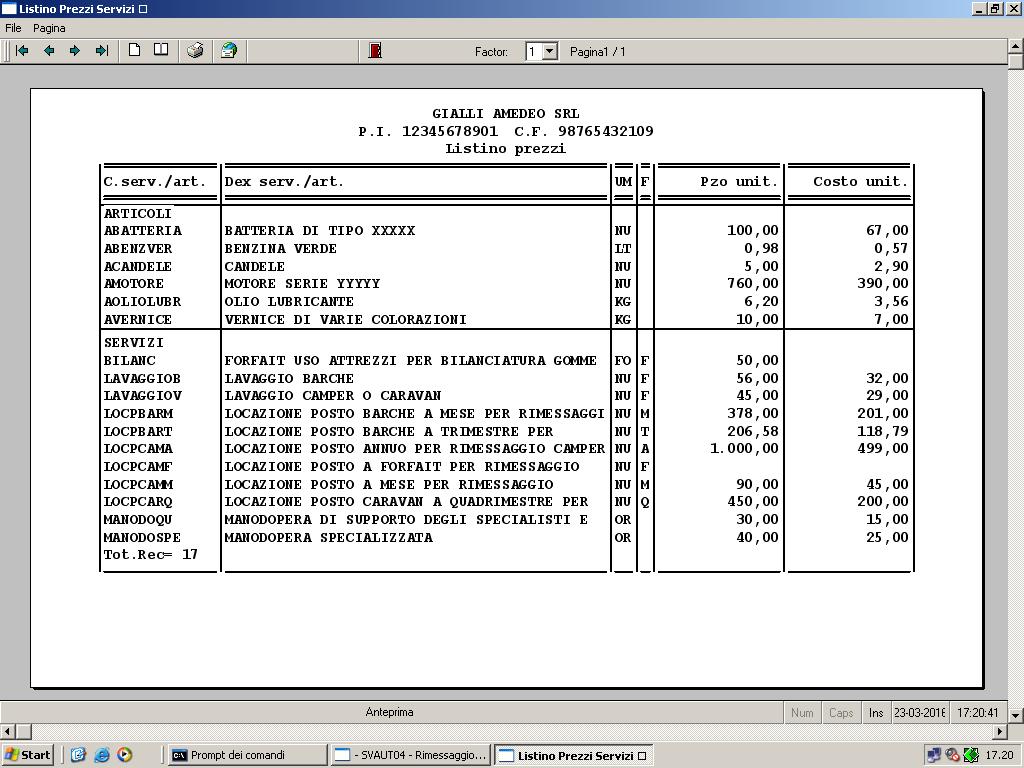1024x768 pixels.
Task: Click the LOCPCAMF code
Action: [138, 467]
